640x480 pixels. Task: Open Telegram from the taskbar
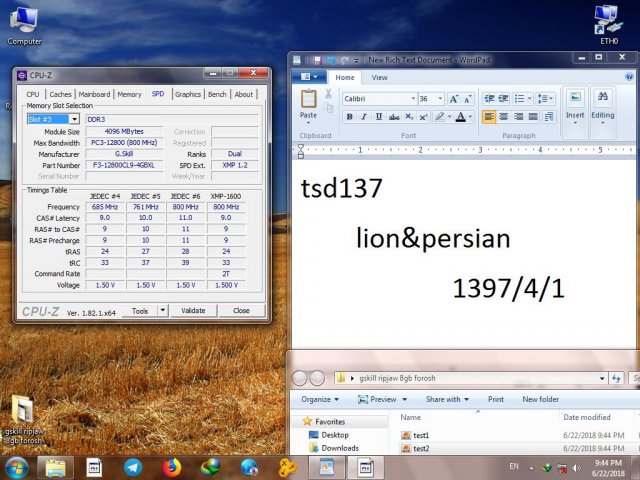pos(133,468)
